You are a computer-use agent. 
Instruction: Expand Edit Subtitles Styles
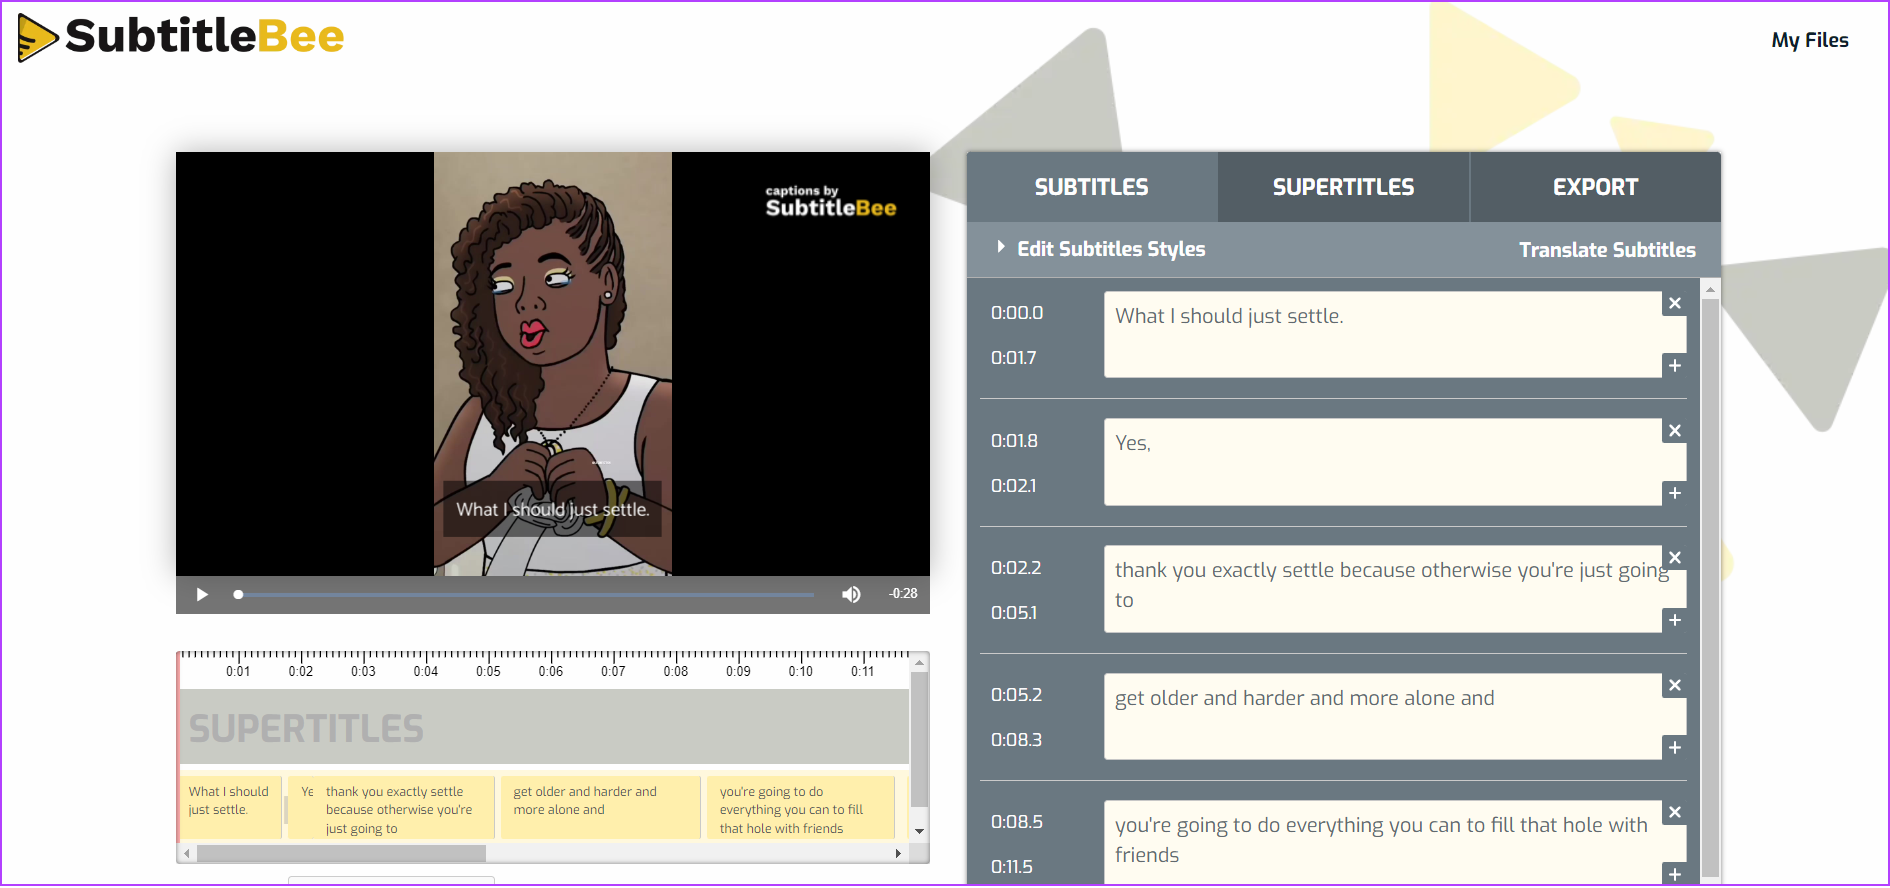point(1101,249)
